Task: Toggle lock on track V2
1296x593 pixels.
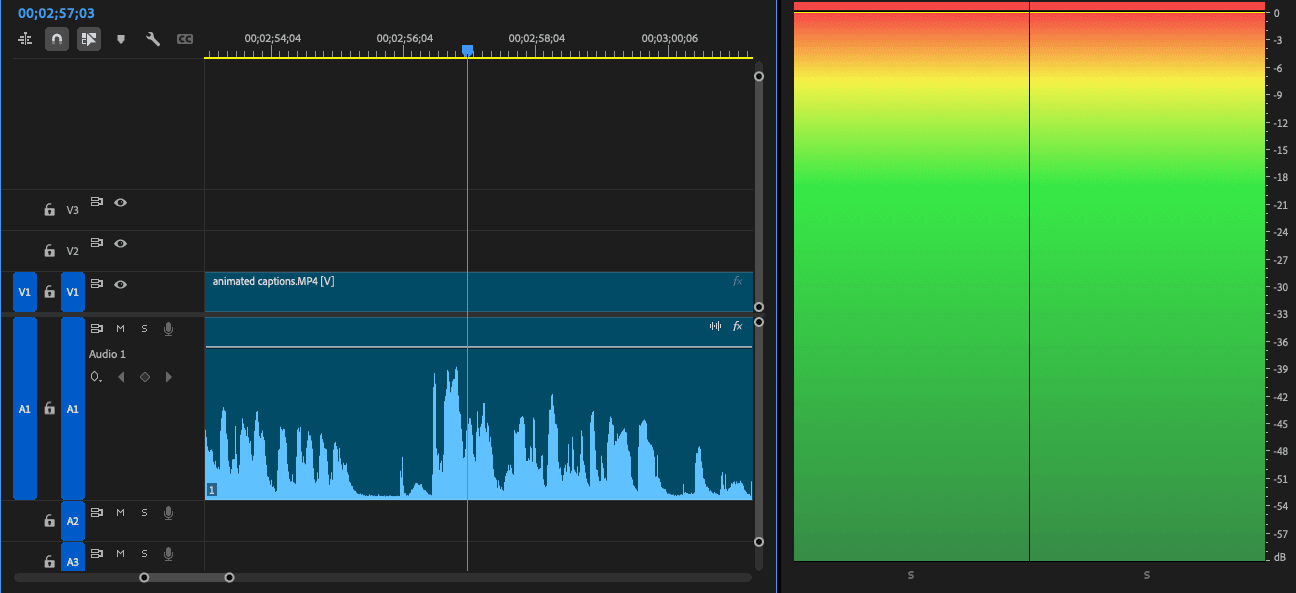Action: pyautogui.click(x=49, y=251)
